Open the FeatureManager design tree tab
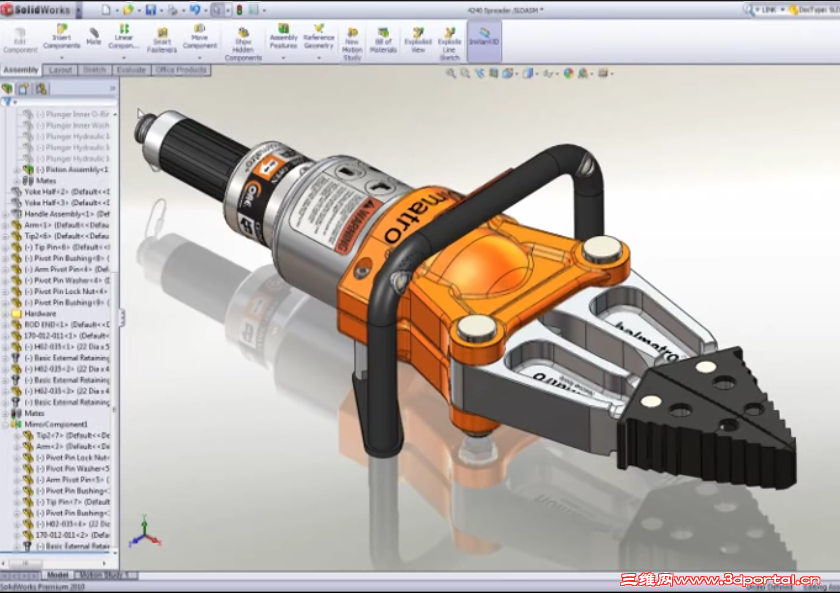Viewport: 840px width, 593px height. [x=8, y=88]
